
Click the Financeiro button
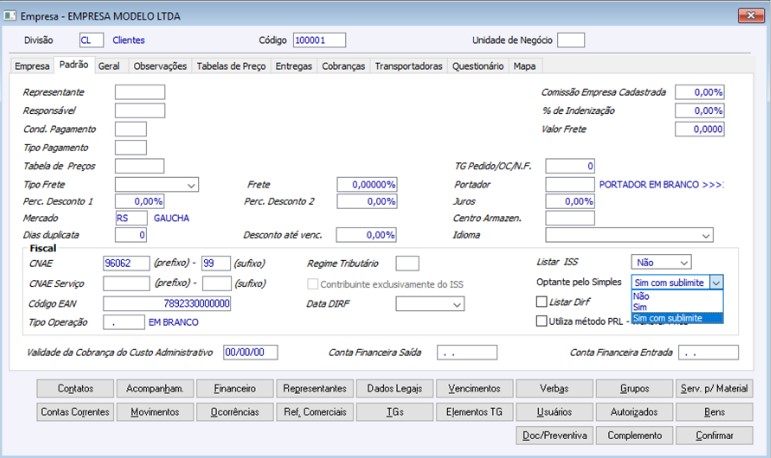point(235,388)
